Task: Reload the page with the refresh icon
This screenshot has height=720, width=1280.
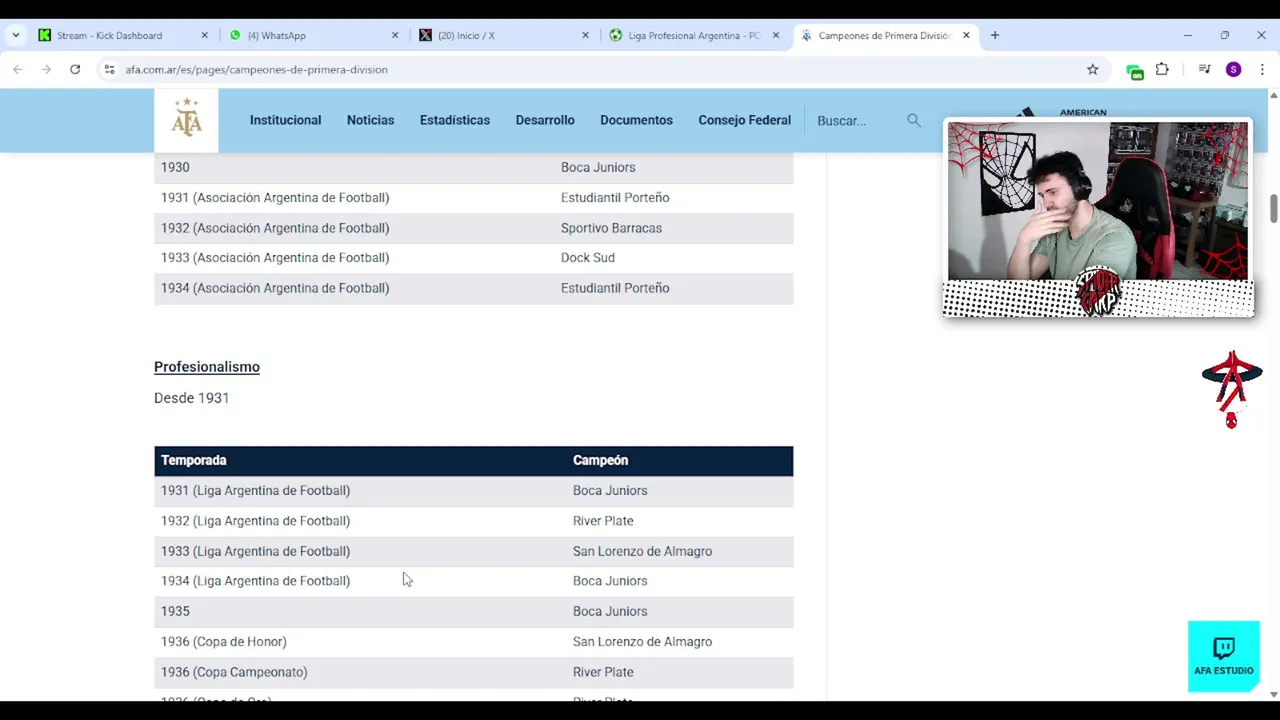Action: point(75,69)
